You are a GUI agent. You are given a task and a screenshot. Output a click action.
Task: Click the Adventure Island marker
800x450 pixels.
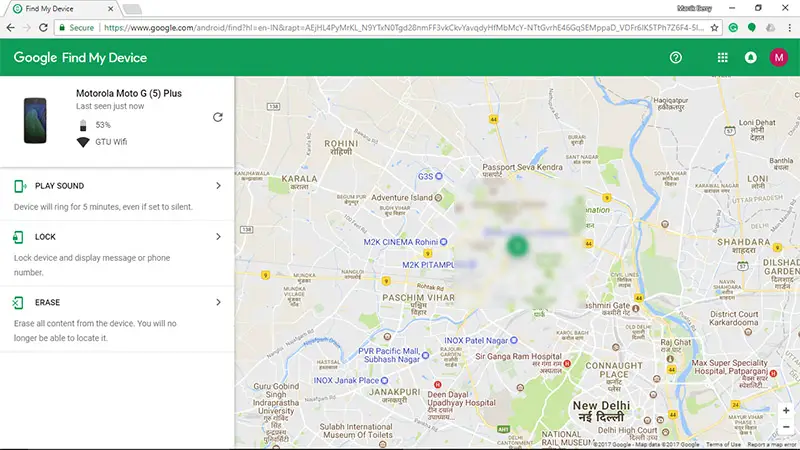point(438,197)
